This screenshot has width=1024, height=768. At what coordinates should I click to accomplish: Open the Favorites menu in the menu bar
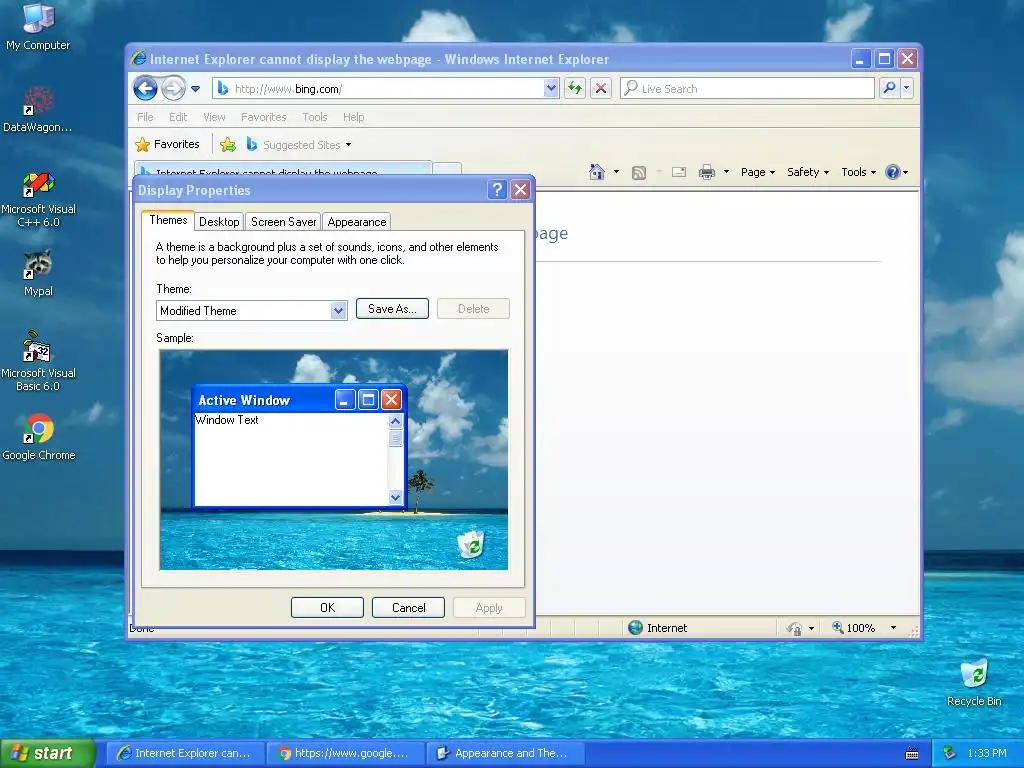(263, 117)
